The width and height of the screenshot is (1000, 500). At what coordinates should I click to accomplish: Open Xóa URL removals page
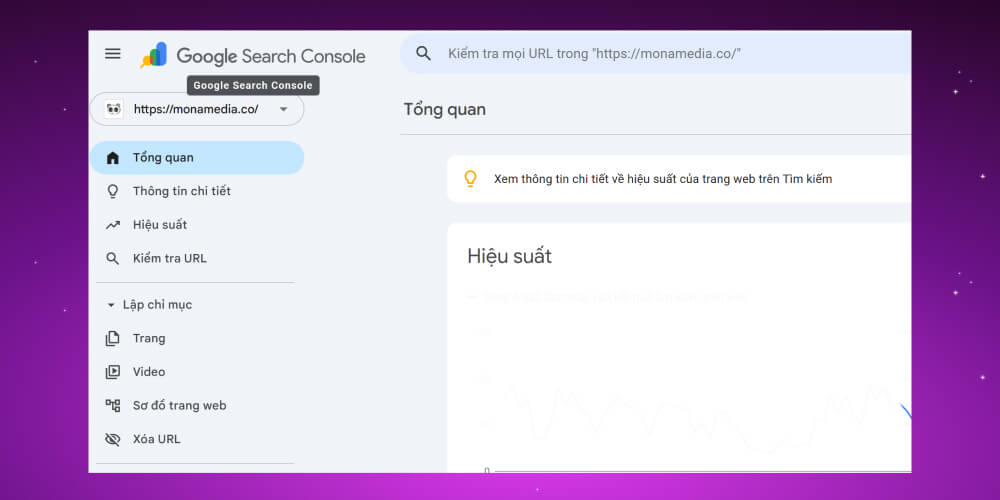tap(197, 439)
